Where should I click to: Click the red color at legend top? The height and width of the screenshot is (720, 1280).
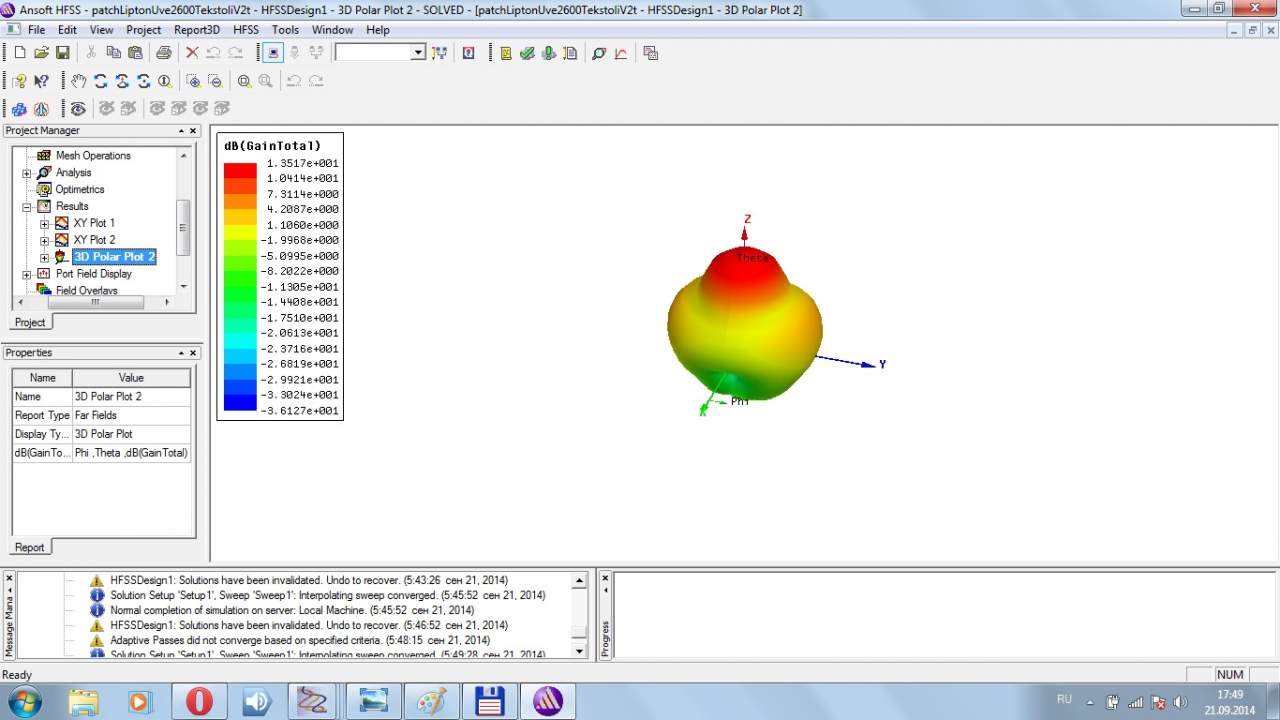240,170
